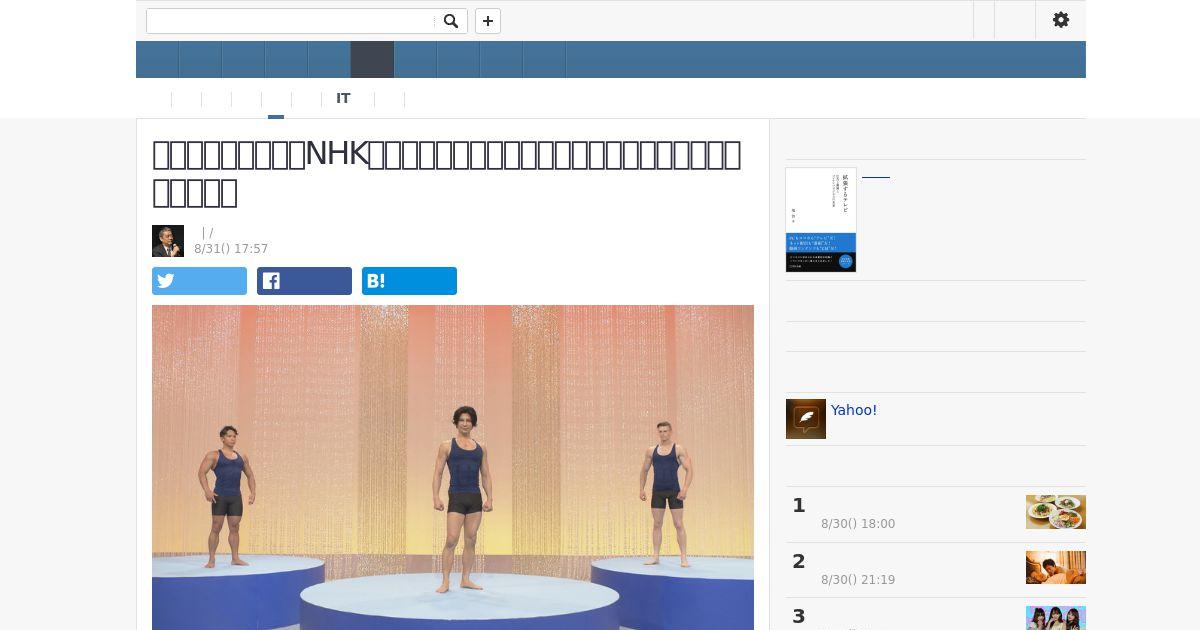Share the article on Facebook
The image size is (1200, 630).
click(x=304, y=281)
